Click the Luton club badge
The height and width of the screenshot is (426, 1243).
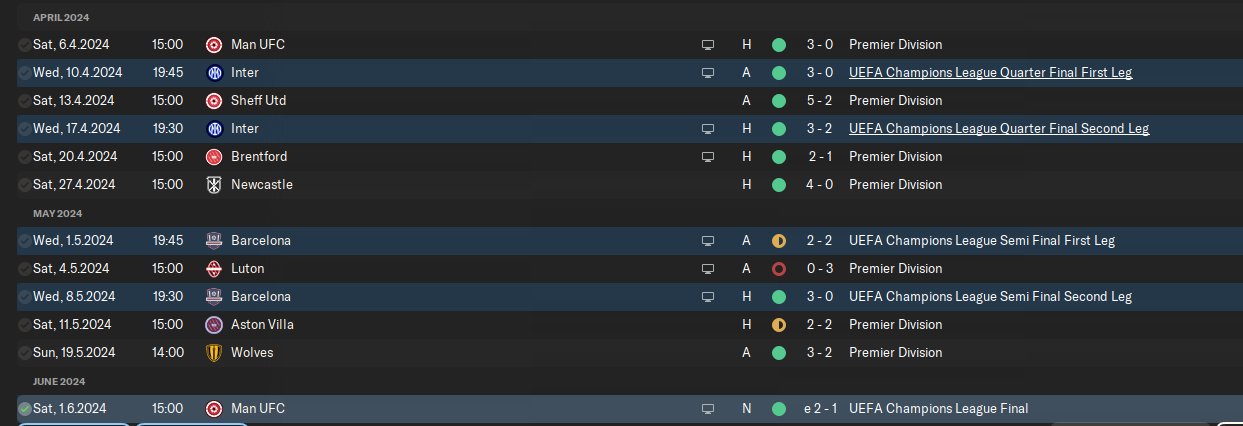pyautogui.click(x=213, y=269)
